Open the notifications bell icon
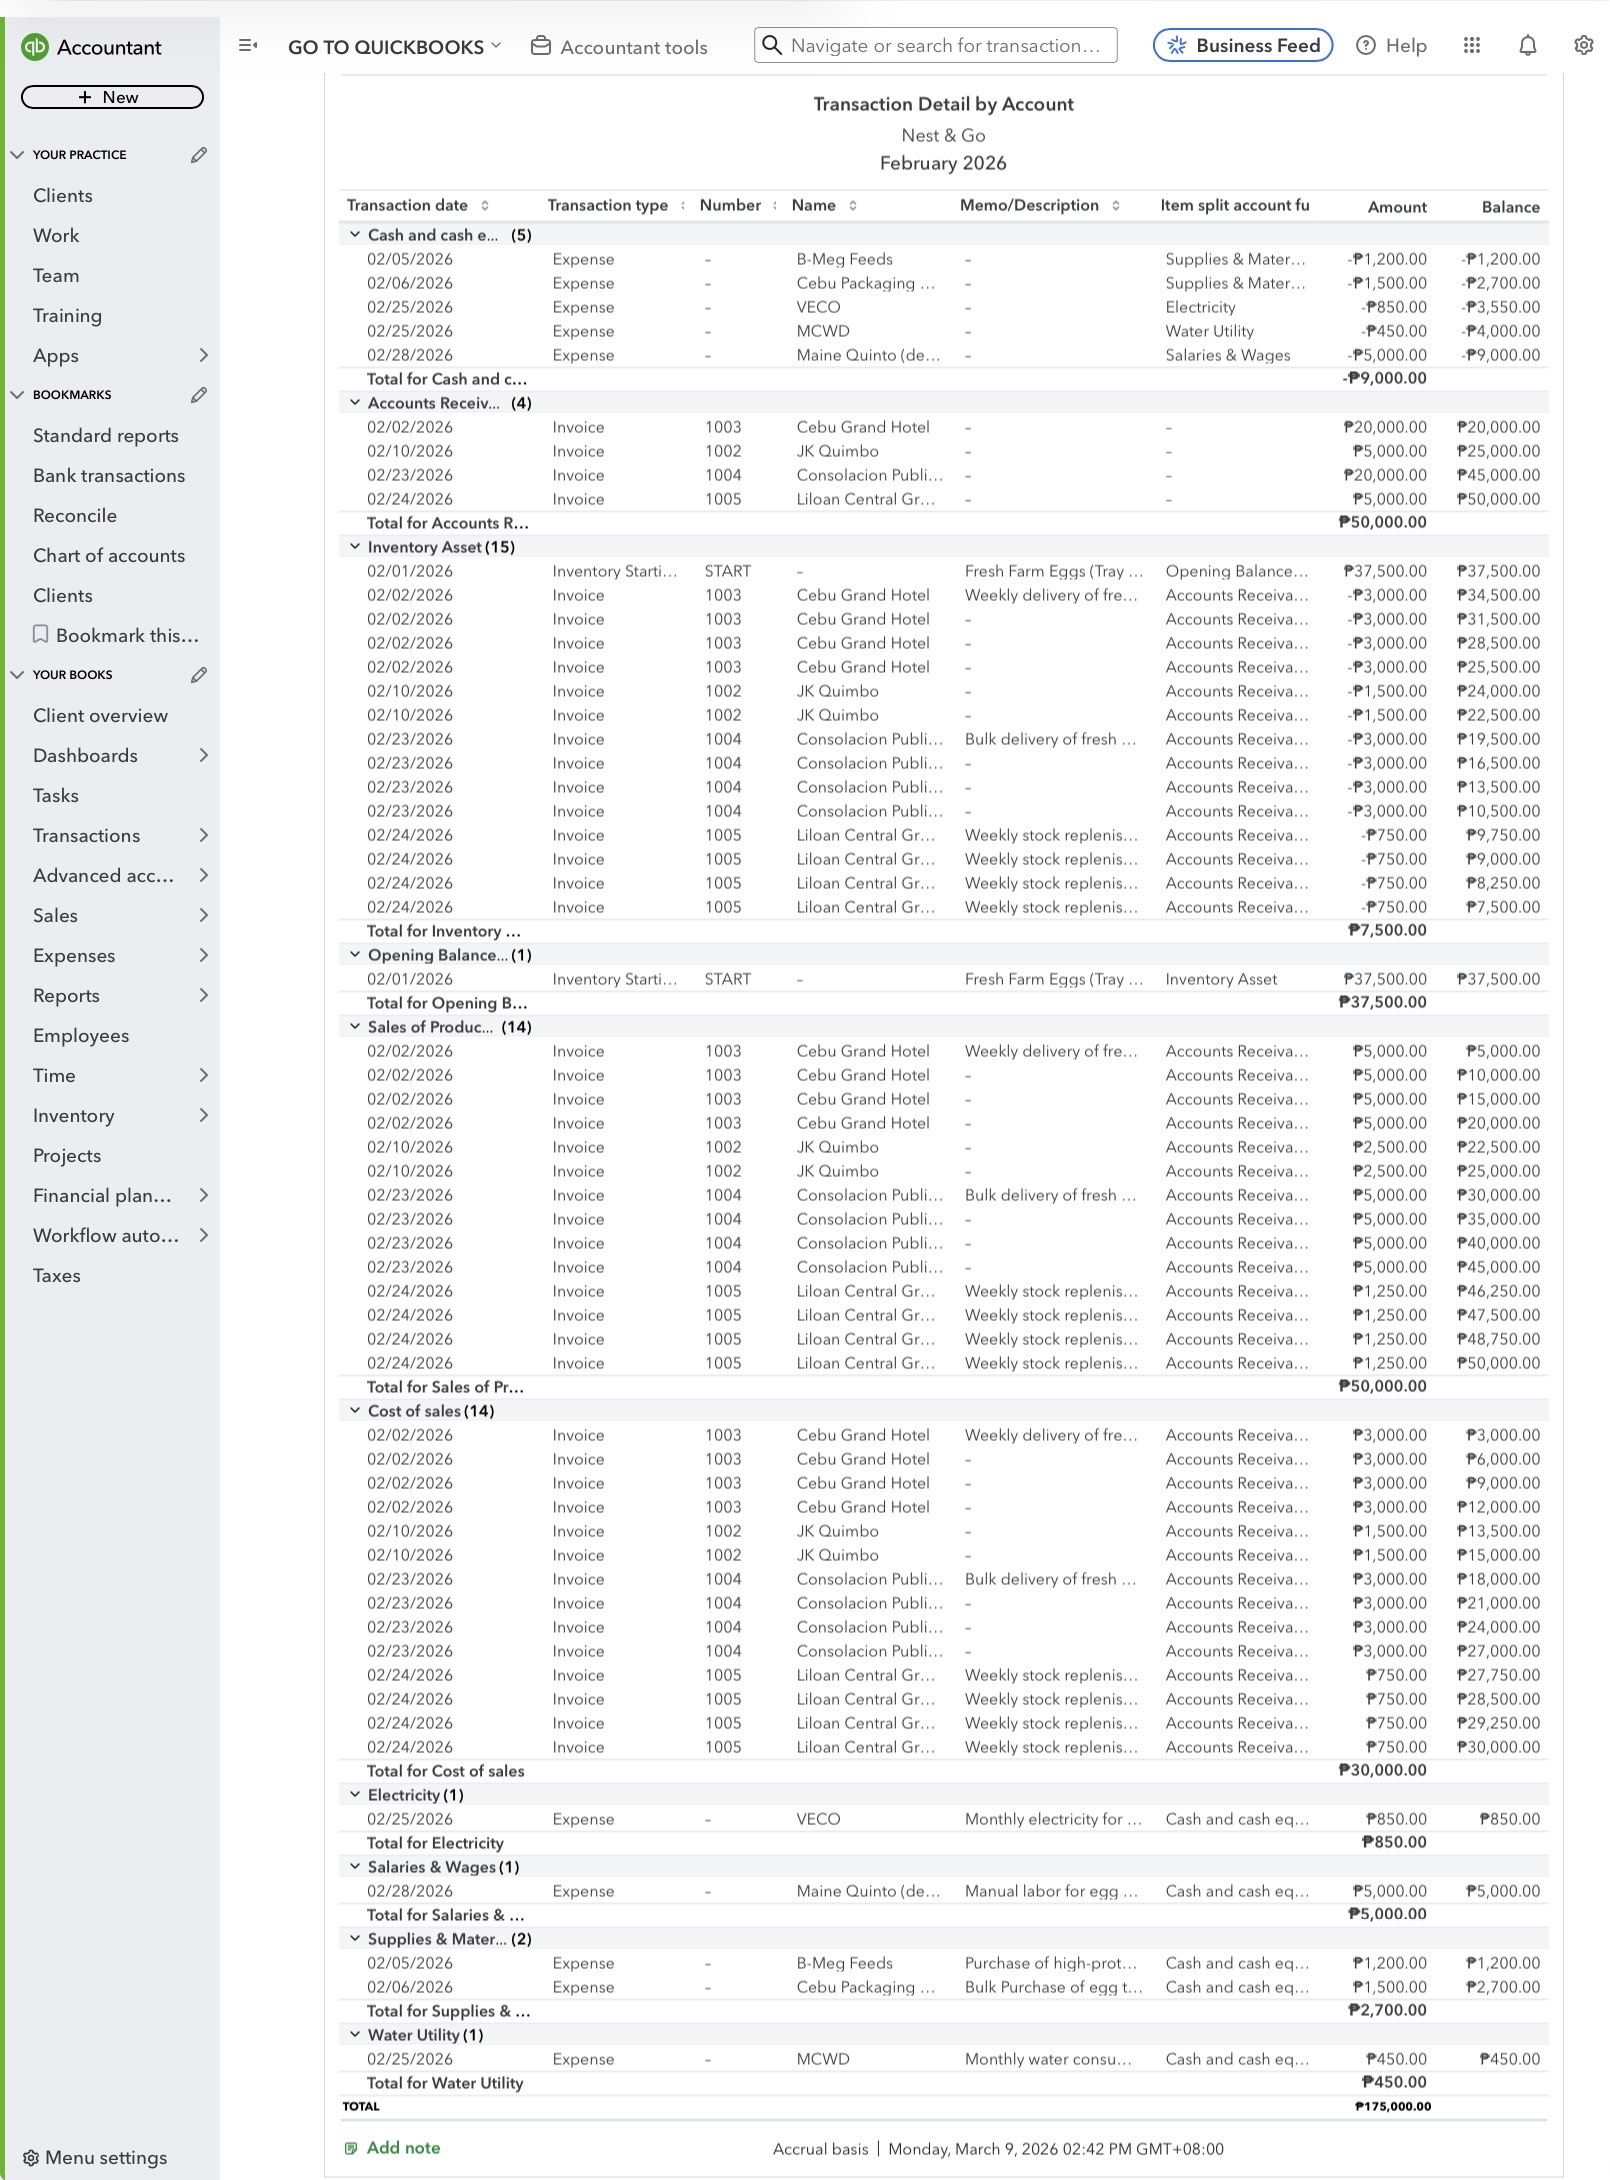 click(1527, 45)
